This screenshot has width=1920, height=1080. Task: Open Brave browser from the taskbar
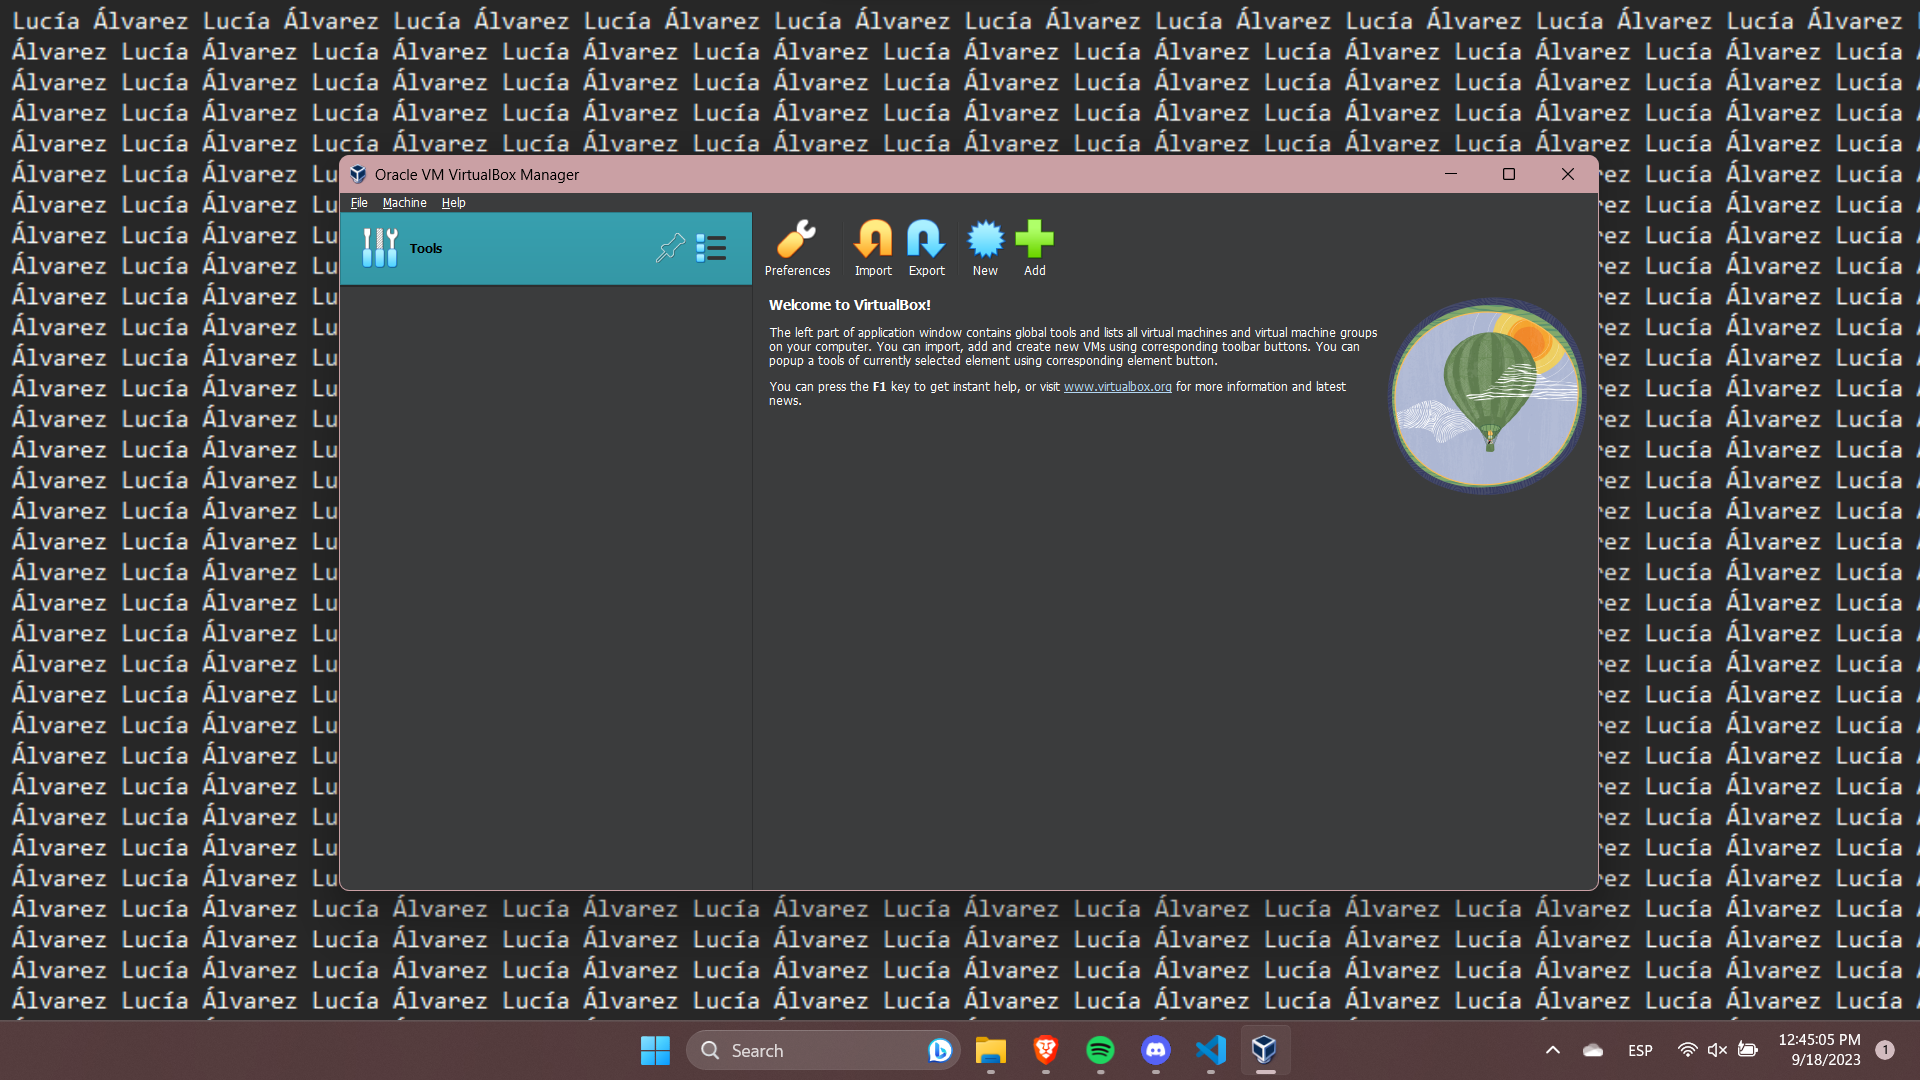[1045, 1050]
